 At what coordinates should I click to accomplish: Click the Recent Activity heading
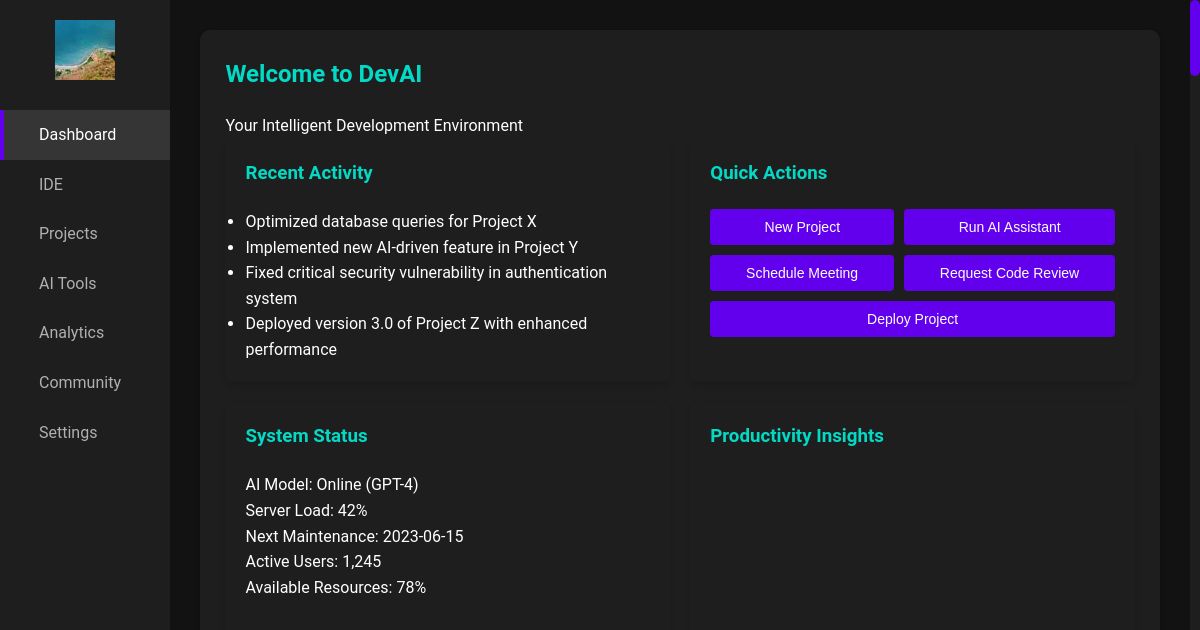point(309,173)
